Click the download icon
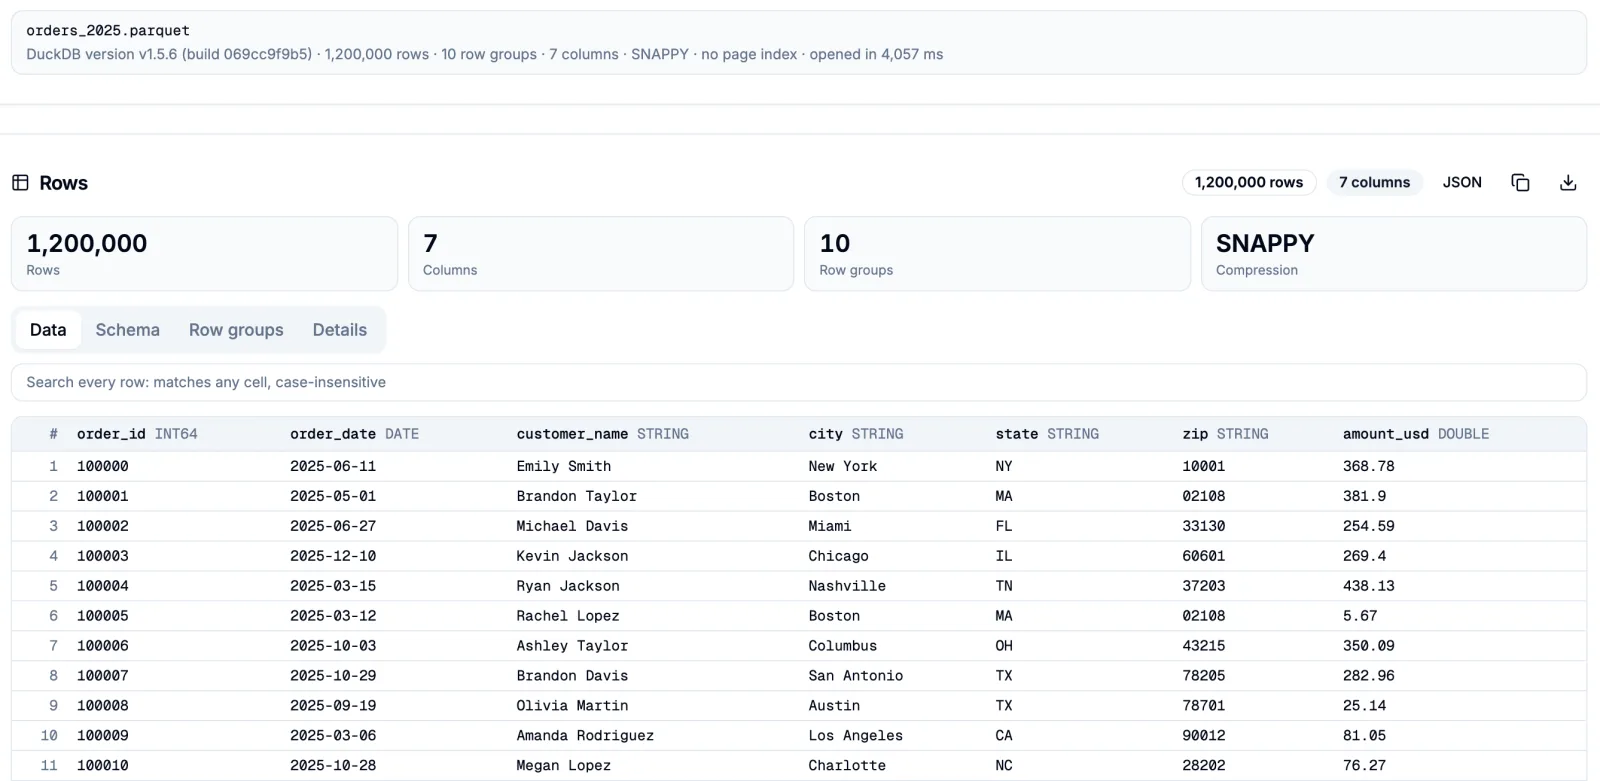This screenshot has width=1600, height=781. tap(1568, 182)
